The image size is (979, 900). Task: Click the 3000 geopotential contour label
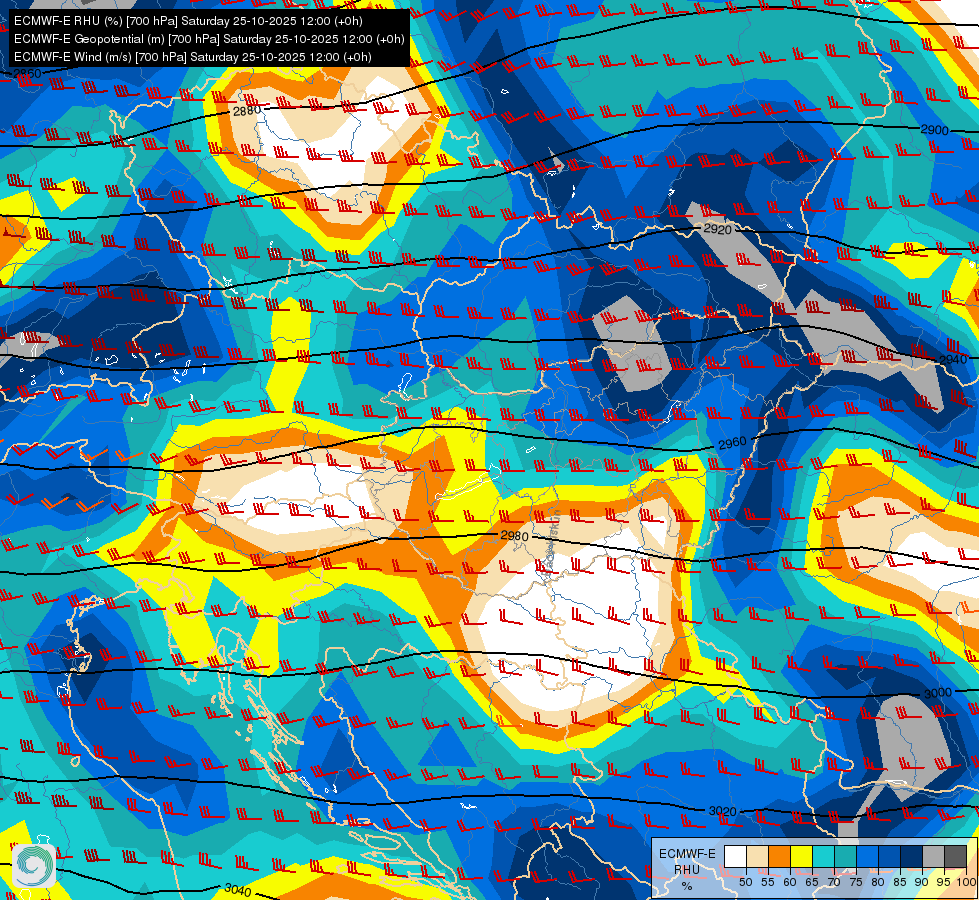[938, 693]
